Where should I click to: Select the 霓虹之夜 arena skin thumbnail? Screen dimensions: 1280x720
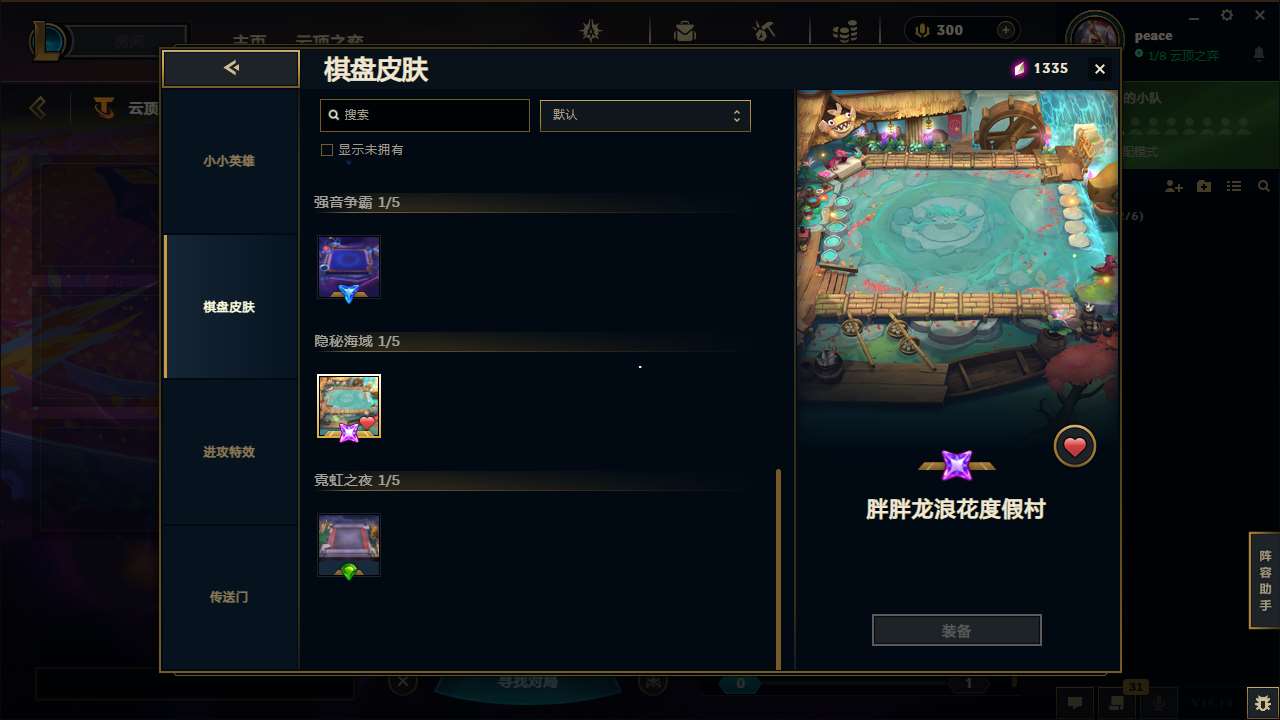coord(349,546)
